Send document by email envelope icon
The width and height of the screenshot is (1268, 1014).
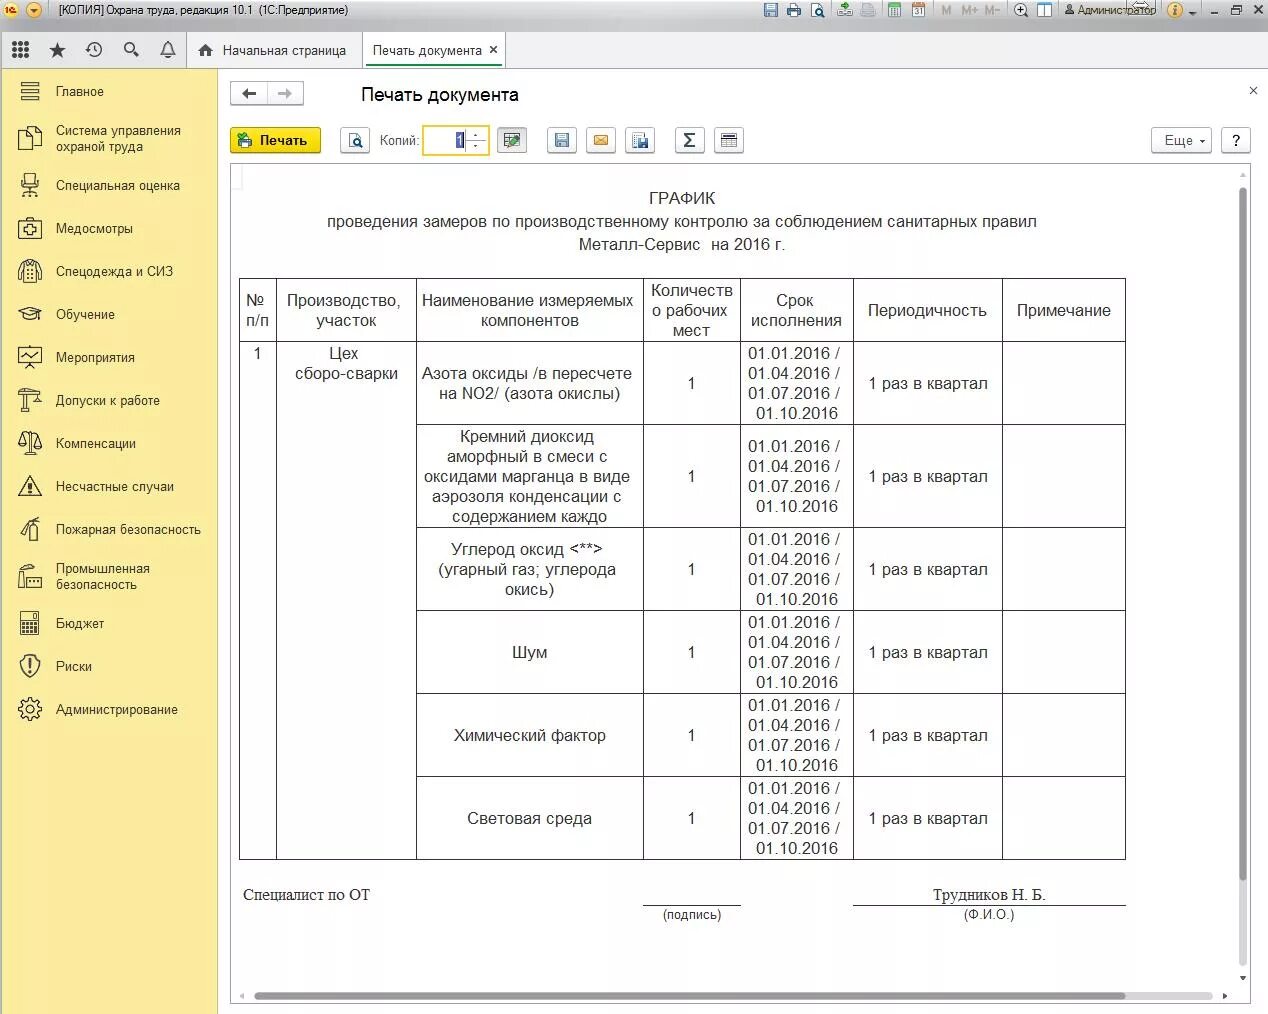601,141
